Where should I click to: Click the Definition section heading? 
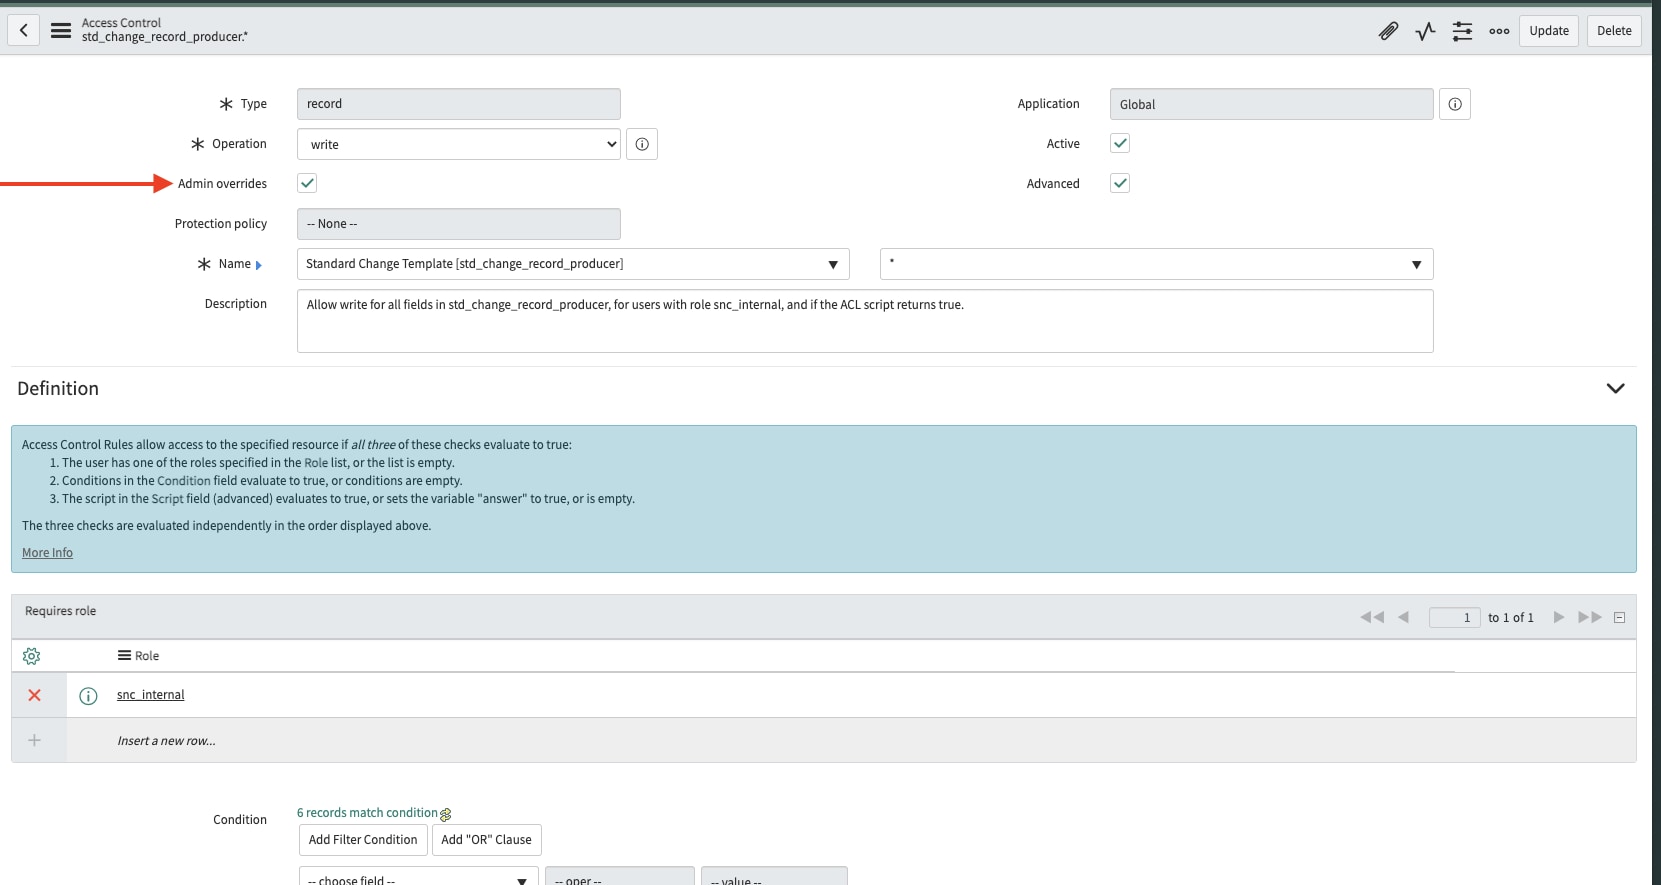[58, 389]
